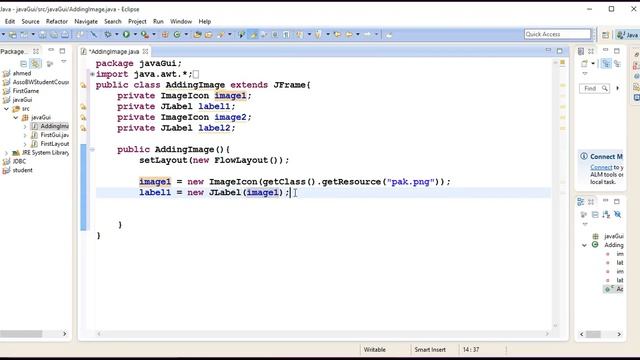Click the New Java Class icon in toolbar
The image size is (640, 360).
tap(177, 35)
